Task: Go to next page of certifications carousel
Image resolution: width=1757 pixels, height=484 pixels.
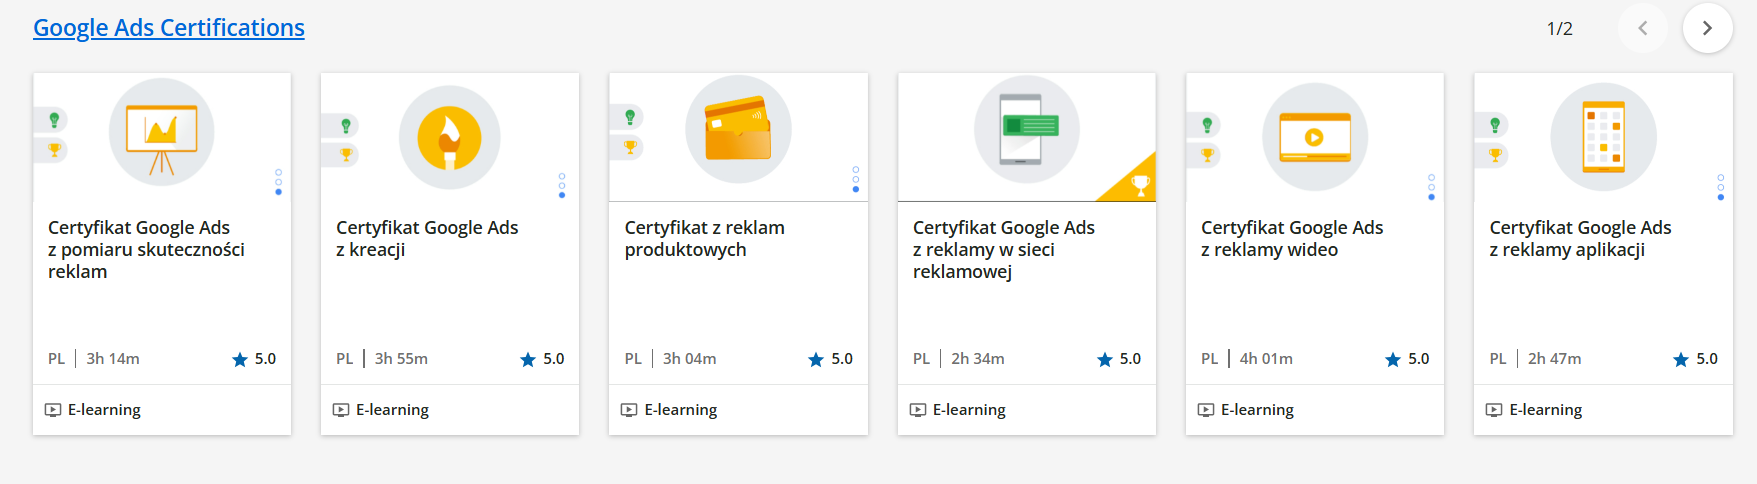Action: [1707, 28]
